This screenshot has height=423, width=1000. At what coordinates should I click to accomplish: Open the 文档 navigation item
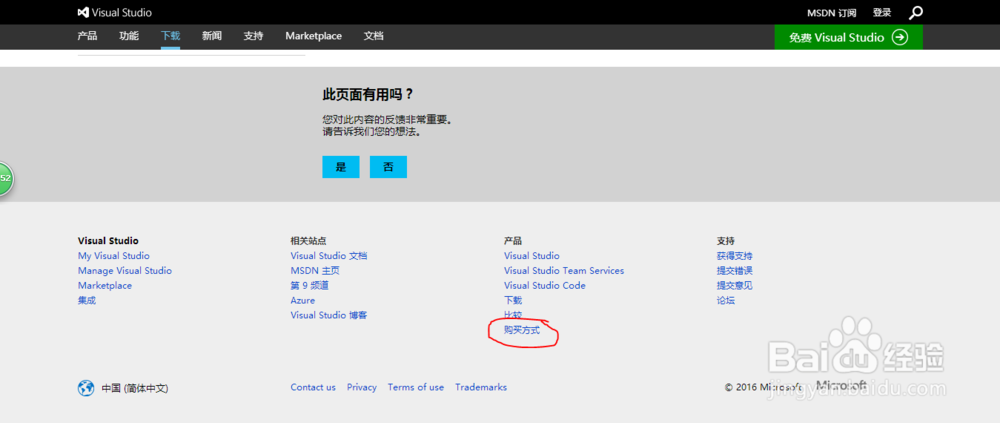[374, 36]
